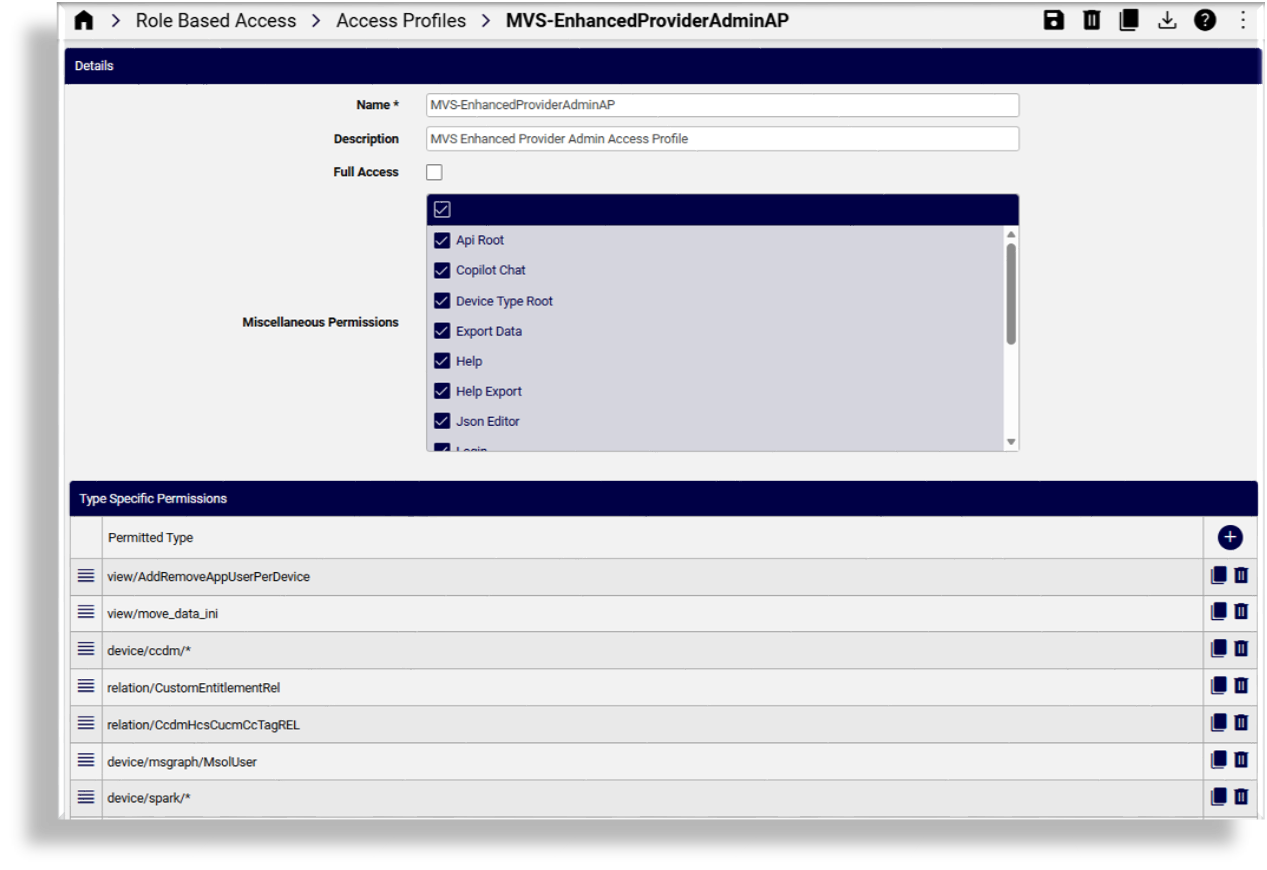Delete the device/ccdm/* row
This screenshot has height=870, width=1267.
(x=1241, y=649)
